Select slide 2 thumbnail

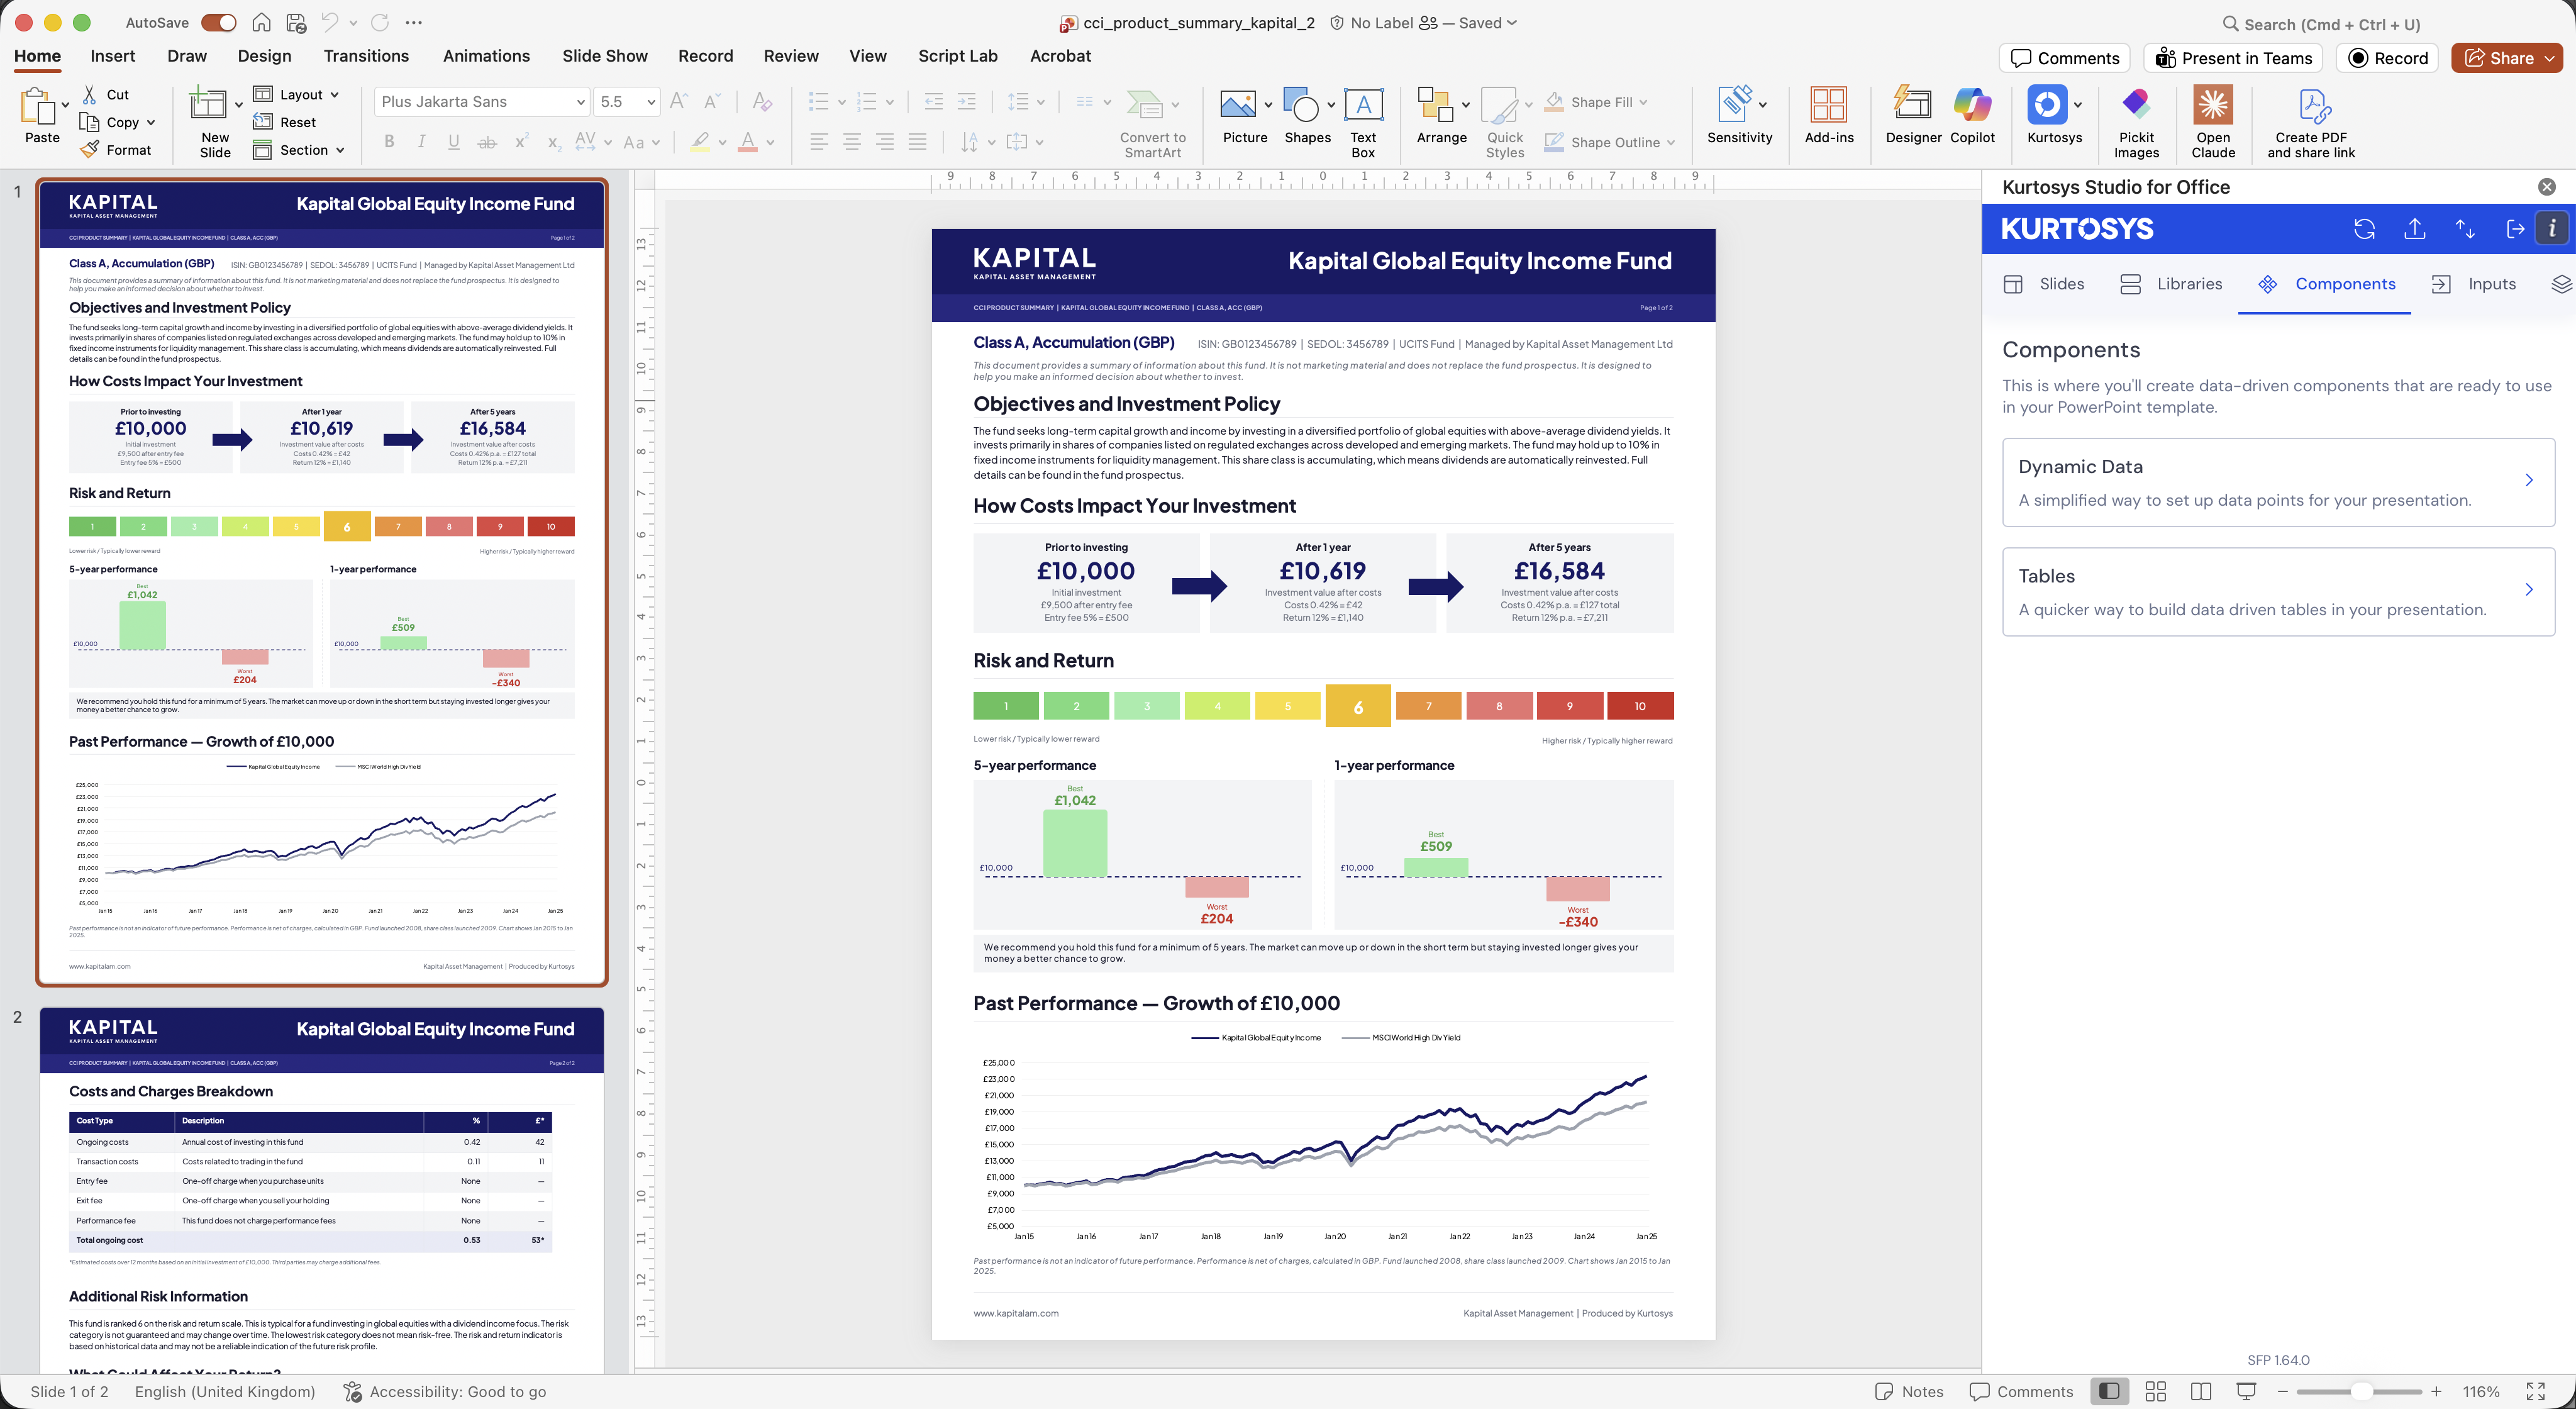pos(321,1190)
